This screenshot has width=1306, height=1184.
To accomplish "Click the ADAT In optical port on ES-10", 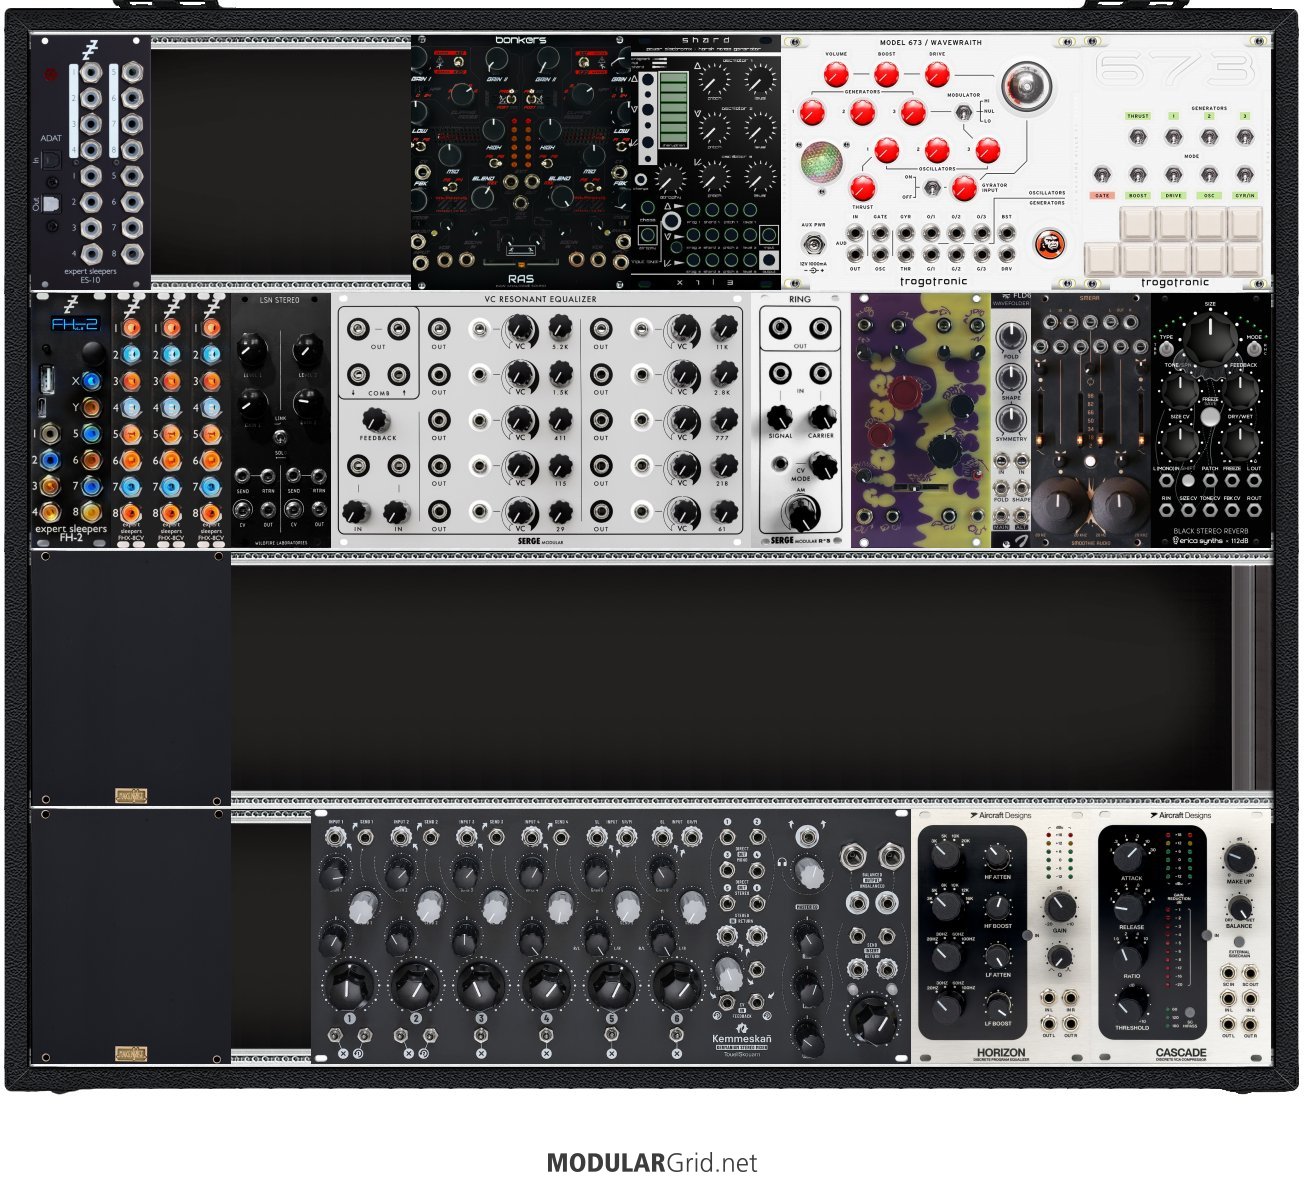I will 54,160.
